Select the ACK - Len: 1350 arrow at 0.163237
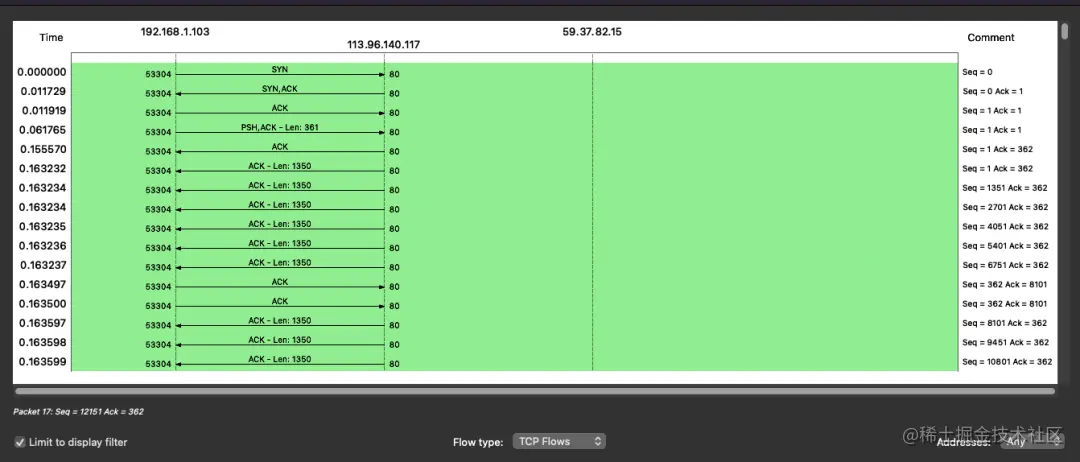The image size is (1080, 462). (x=280, y=267)
